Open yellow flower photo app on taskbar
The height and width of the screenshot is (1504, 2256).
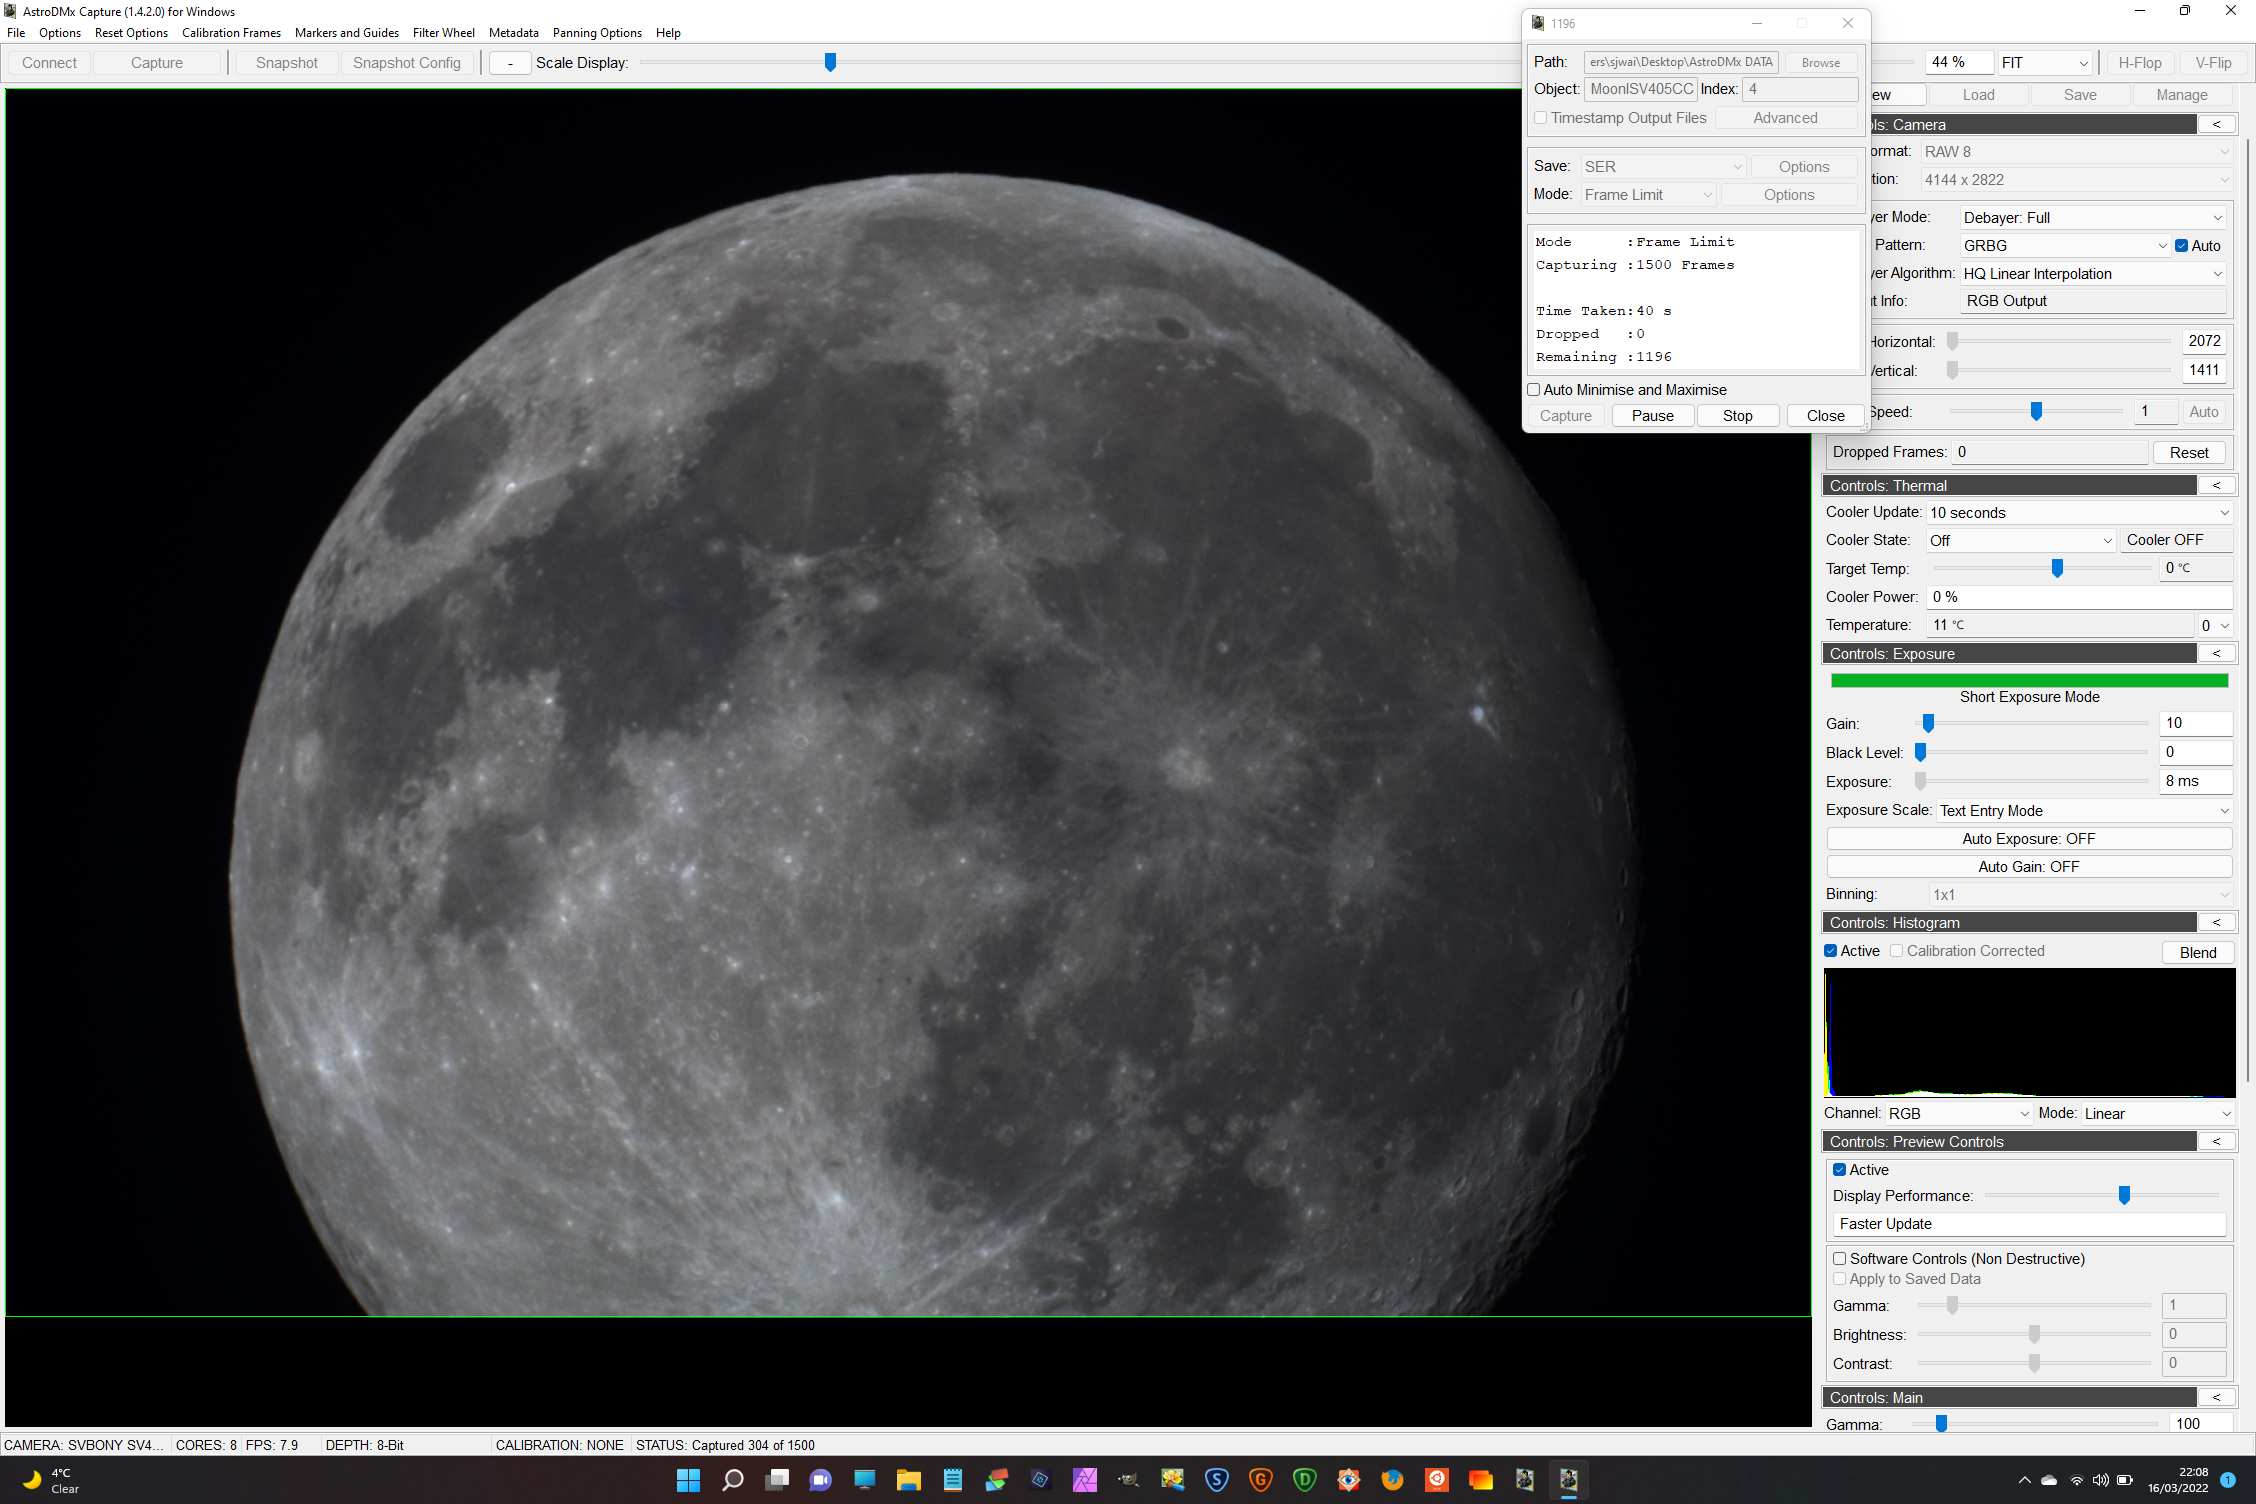[1172, 1480]
